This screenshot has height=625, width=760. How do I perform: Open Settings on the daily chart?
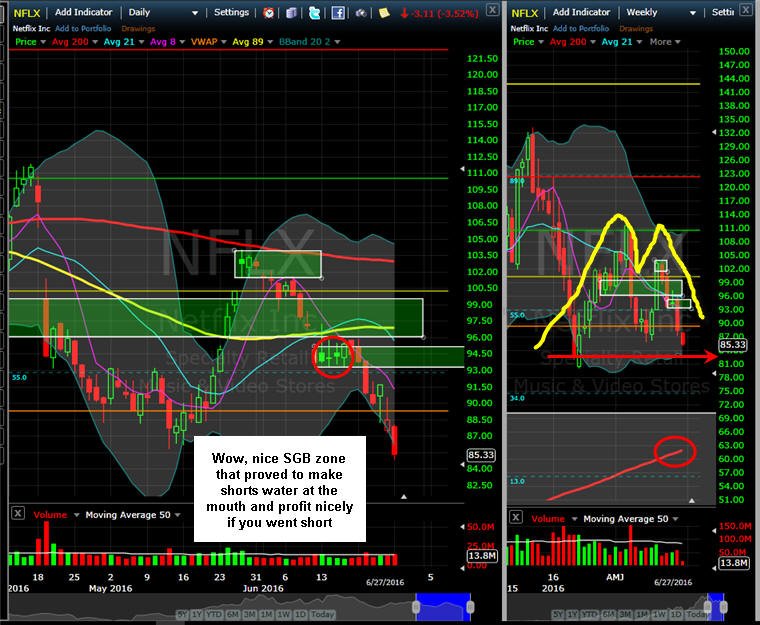click(231, 12)
